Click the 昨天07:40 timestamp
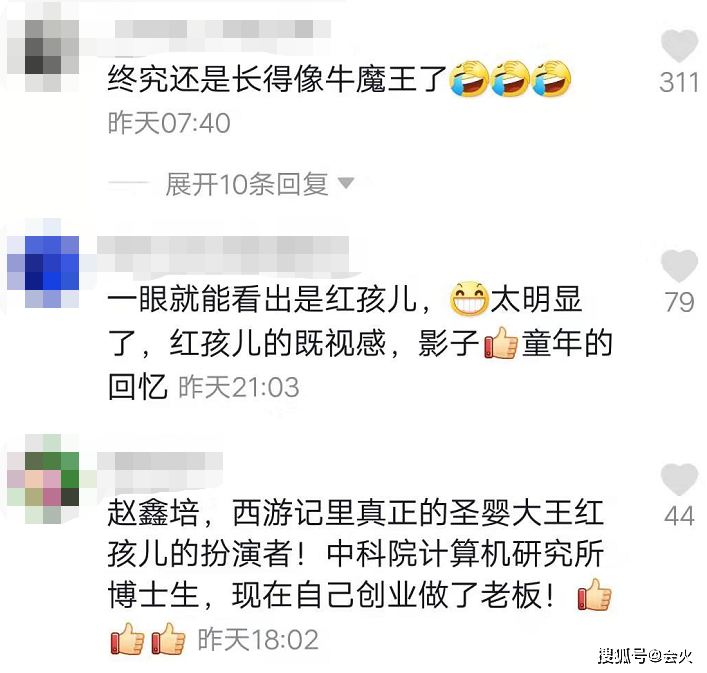The image size is (707, 673). pyautogui.click(x=169, y=123)
